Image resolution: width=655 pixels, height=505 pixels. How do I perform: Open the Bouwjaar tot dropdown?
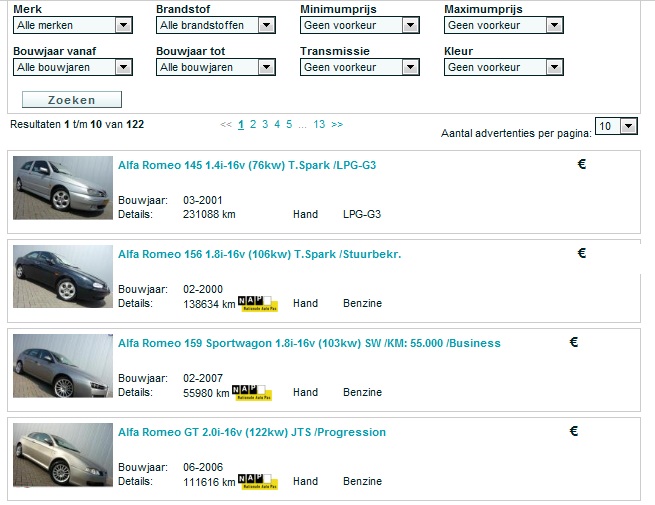pos(216,67)
